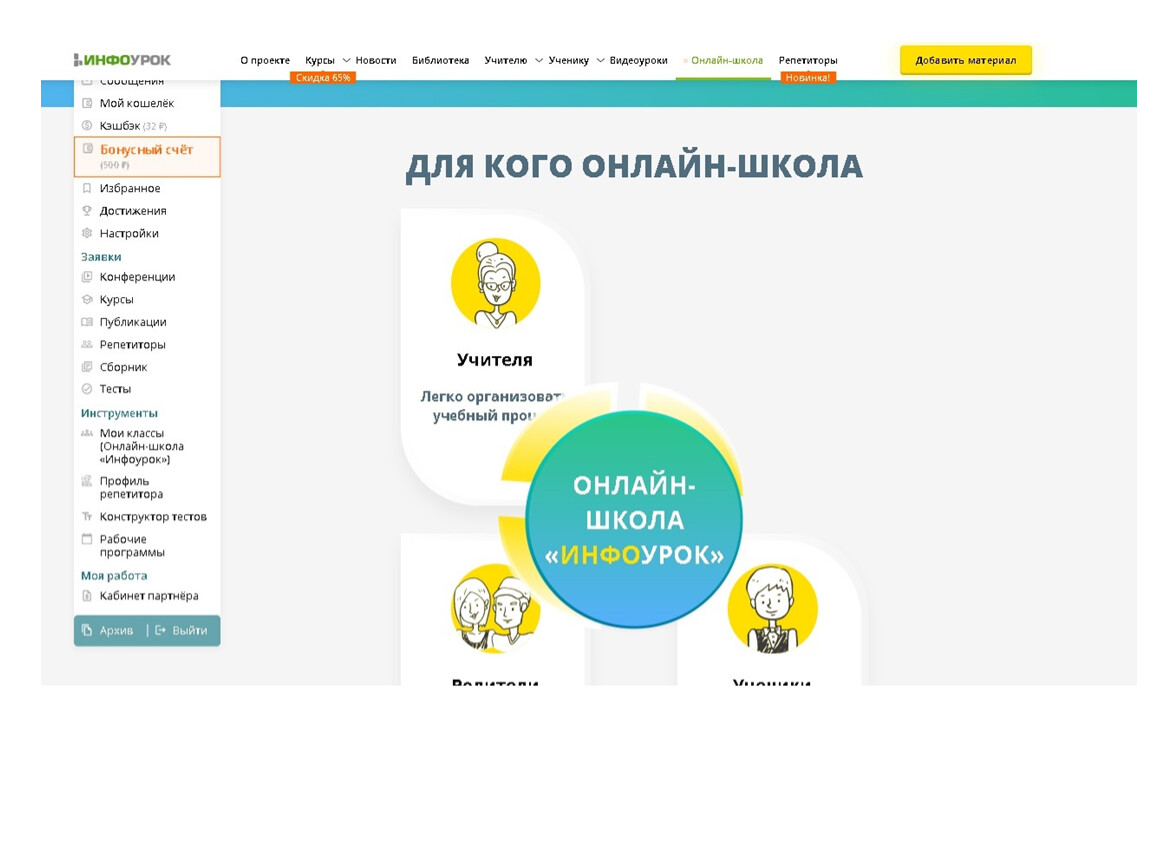This screenshot has width=1150, height=864.
Task: Open the Архив button in the sidebar footer
Action: tap(109, 631)
